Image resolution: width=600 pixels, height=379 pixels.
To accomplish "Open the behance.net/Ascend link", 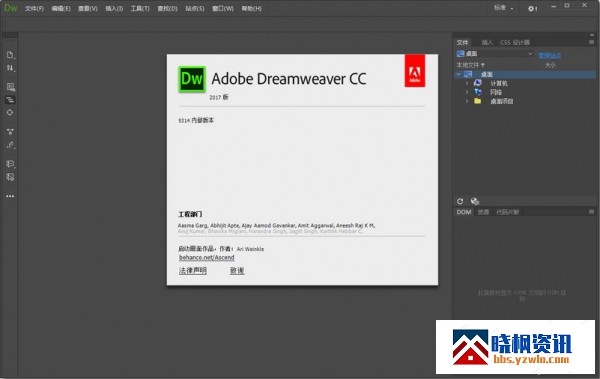I will coord(207,258).
